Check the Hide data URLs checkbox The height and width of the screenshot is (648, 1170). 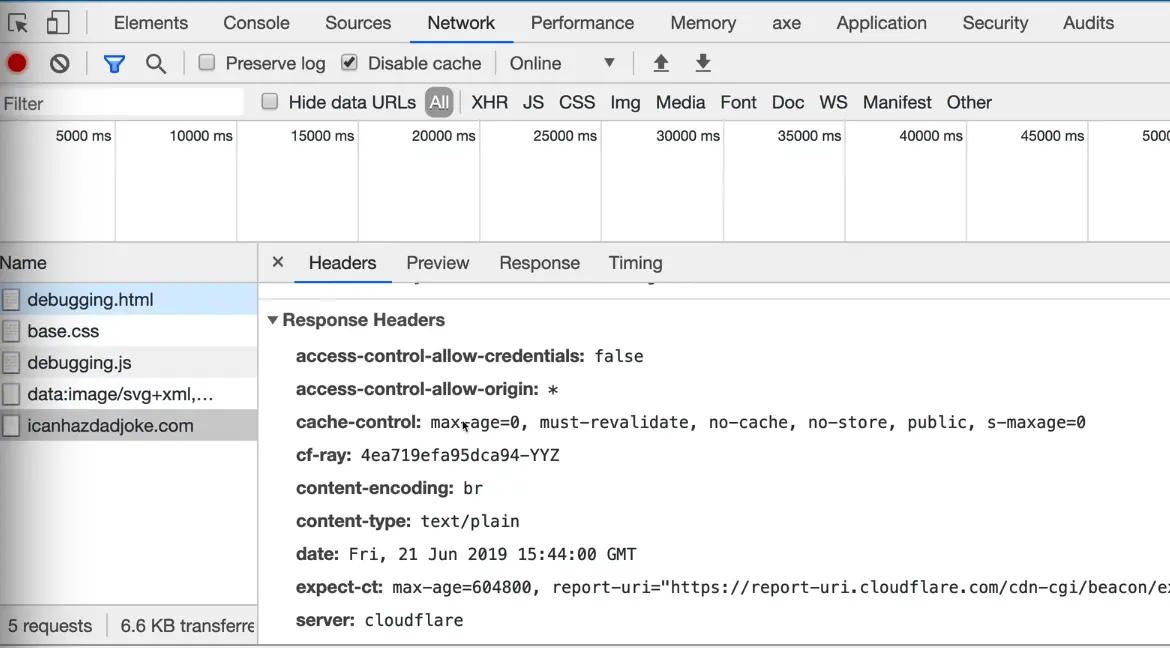[x=270, y=102]
